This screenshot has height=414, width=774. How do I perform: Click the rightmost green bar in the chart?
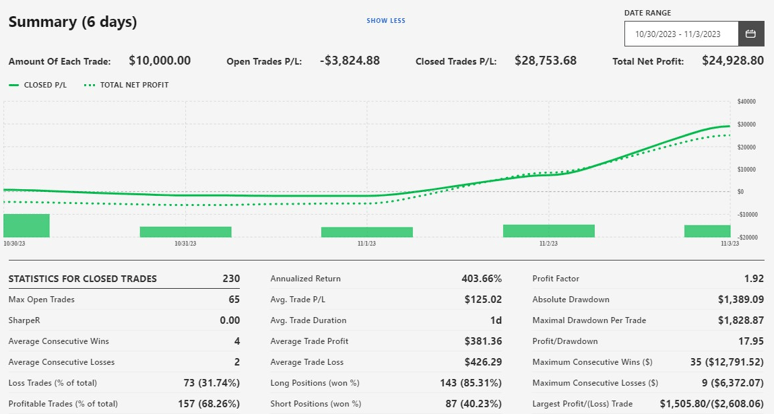[x=707, y=231]
